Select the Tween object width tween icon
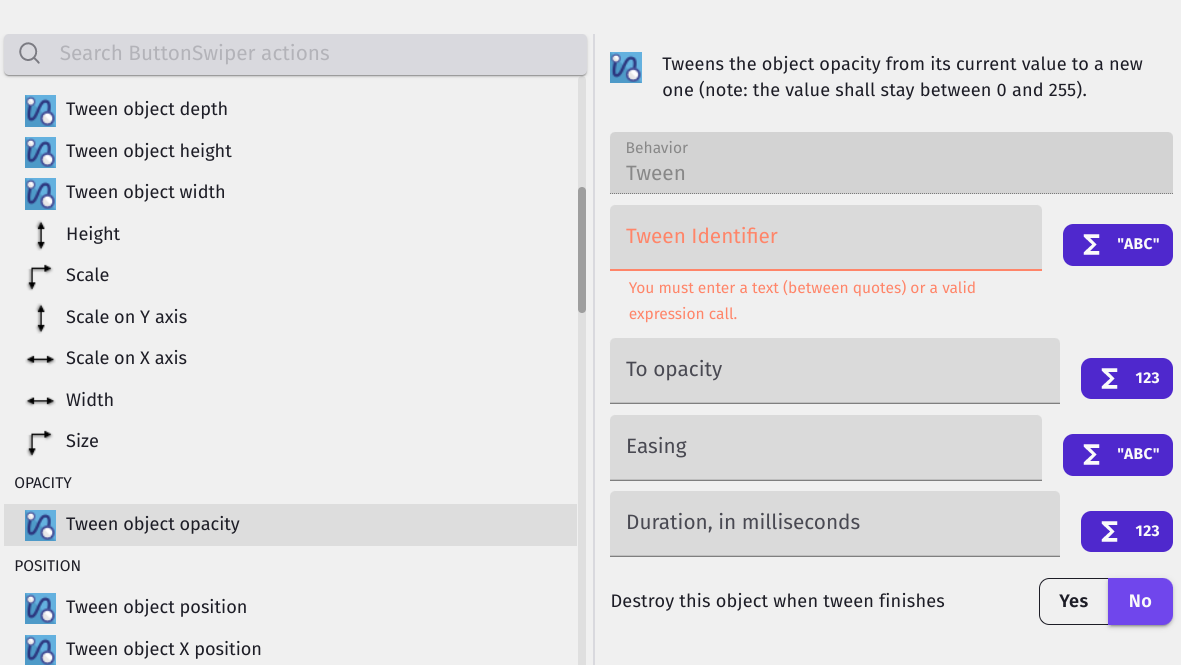 (40, 193)
